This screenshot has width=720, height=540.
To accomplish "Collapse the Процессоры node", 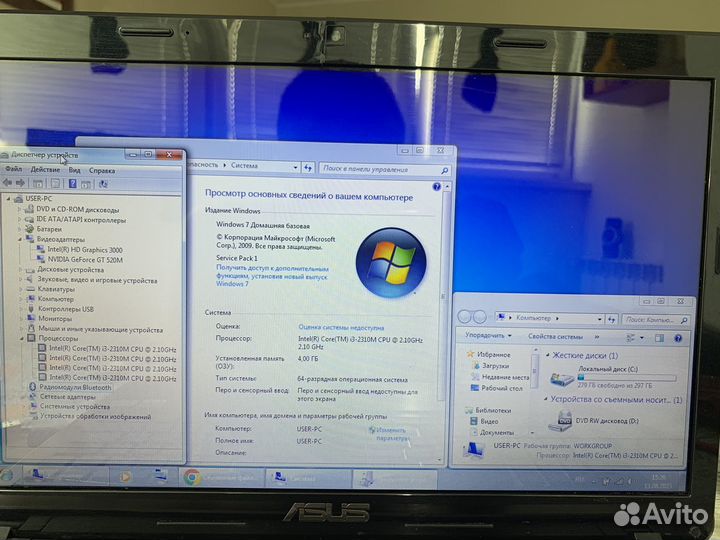I will coord(22,338).
